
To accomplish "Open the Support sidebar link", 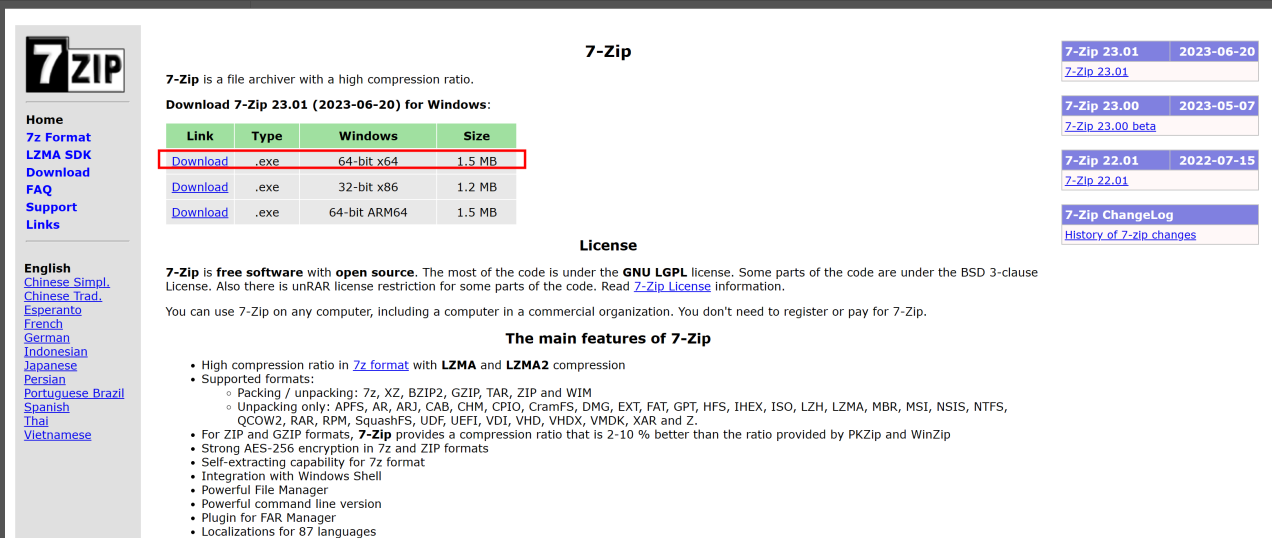I will (51, 207).
